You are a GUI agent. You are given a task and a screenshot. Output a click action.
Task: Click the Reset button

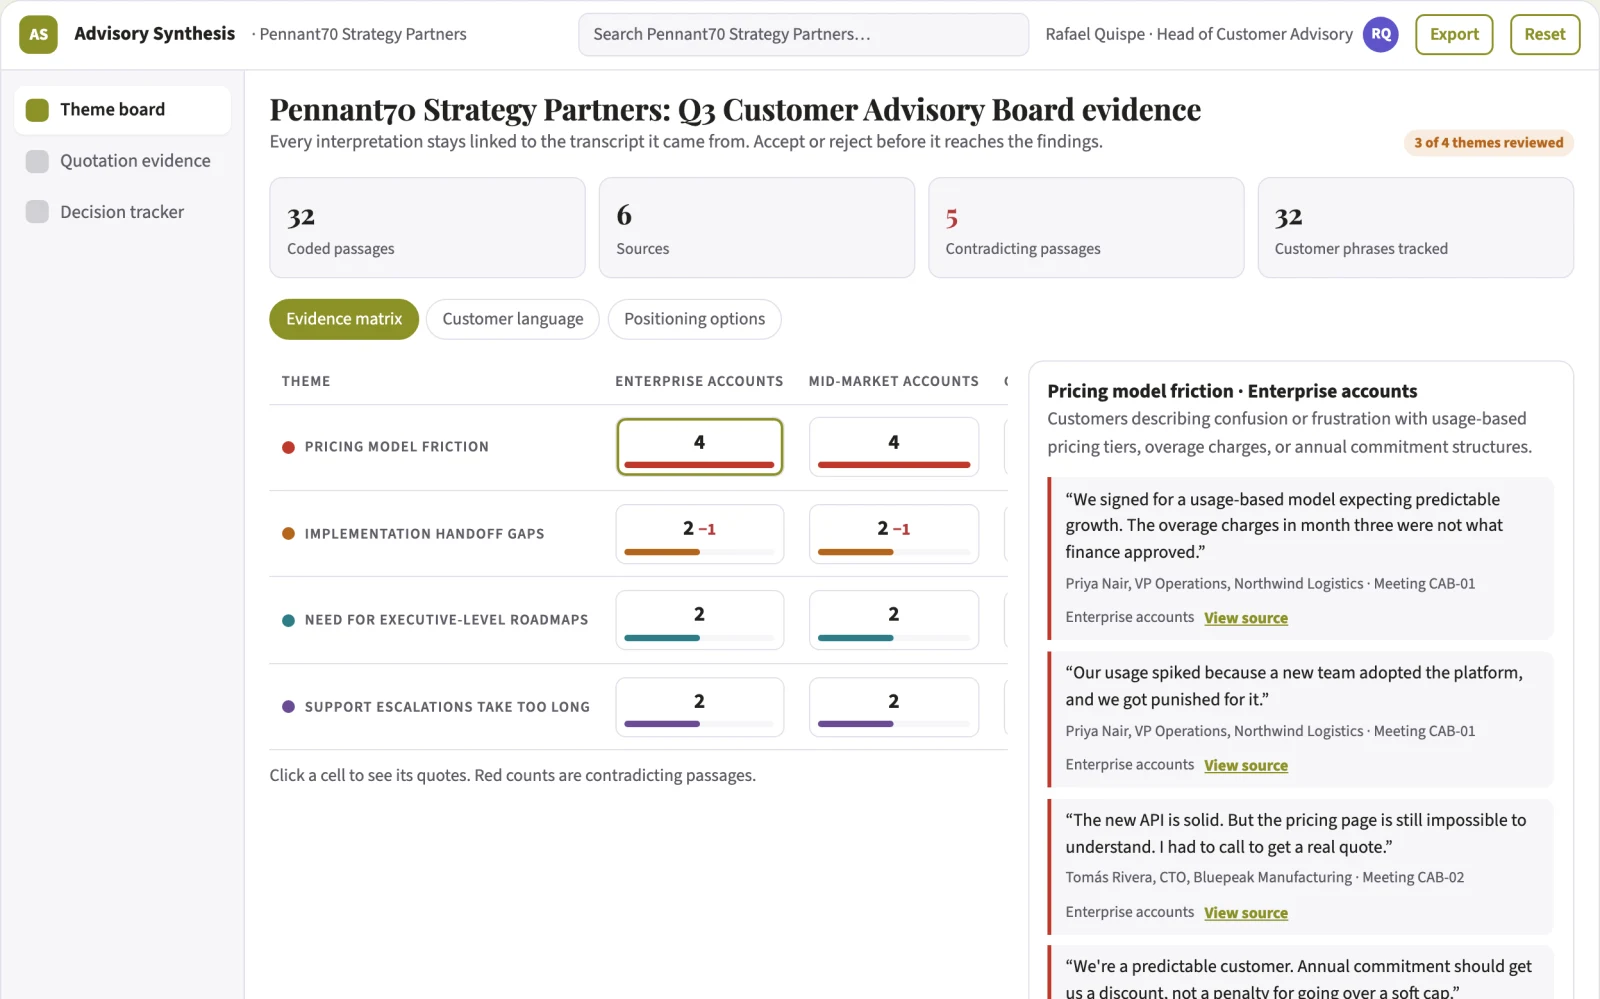(x=1545, y=34)
